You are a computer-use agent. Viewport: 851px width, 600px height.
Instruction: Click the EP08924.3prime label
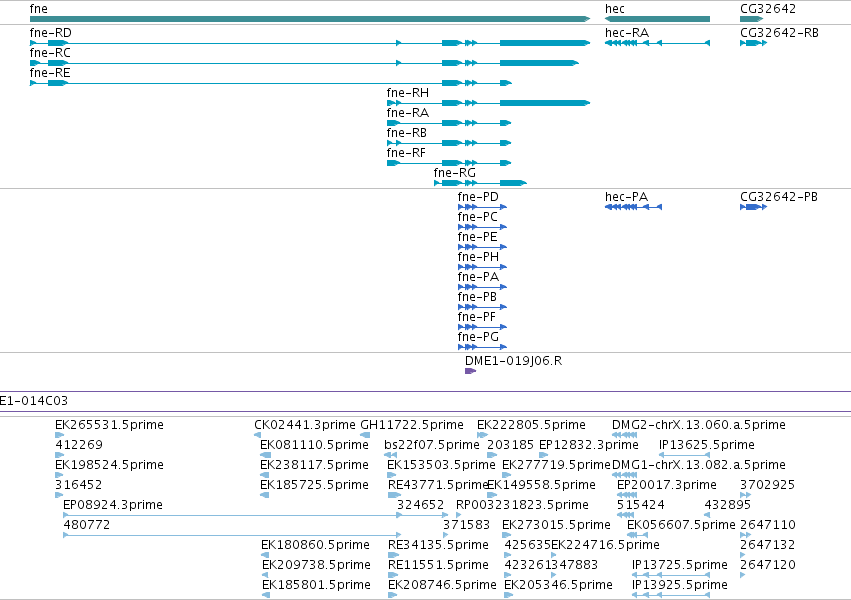(x=113, y=505)
